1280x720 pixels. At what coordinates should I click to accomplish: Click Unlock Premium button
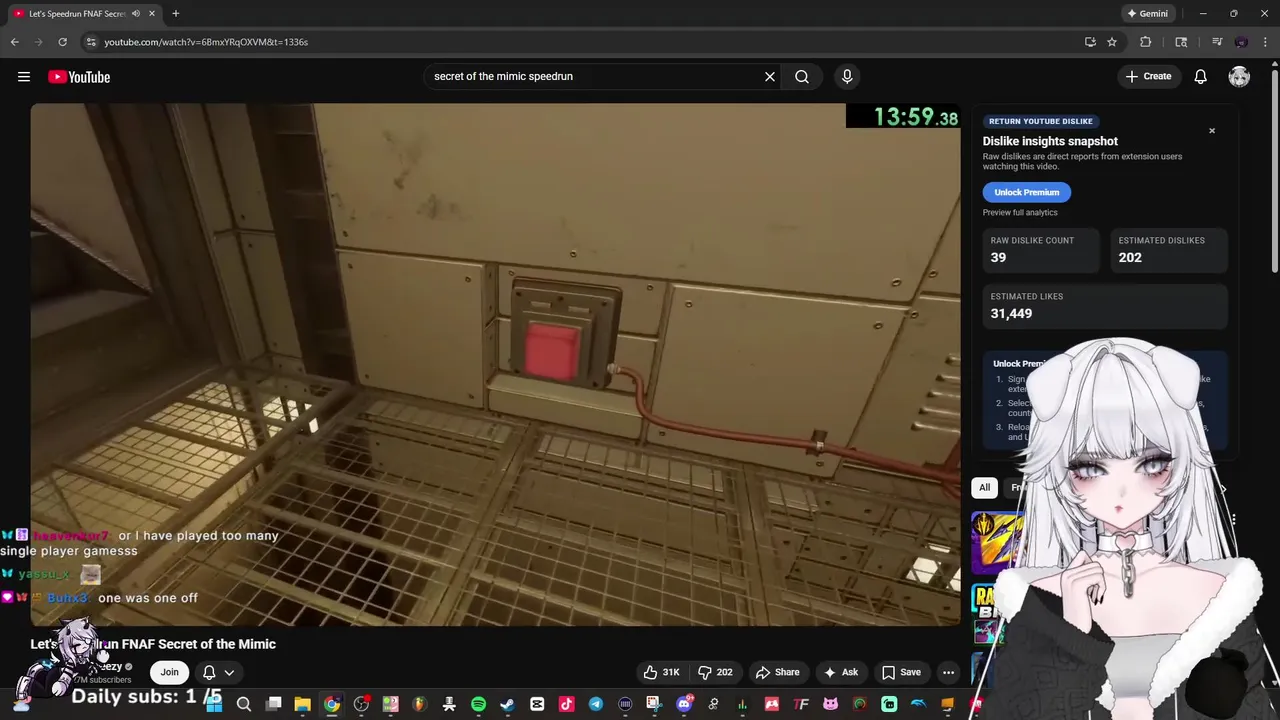pos(1027,192)
